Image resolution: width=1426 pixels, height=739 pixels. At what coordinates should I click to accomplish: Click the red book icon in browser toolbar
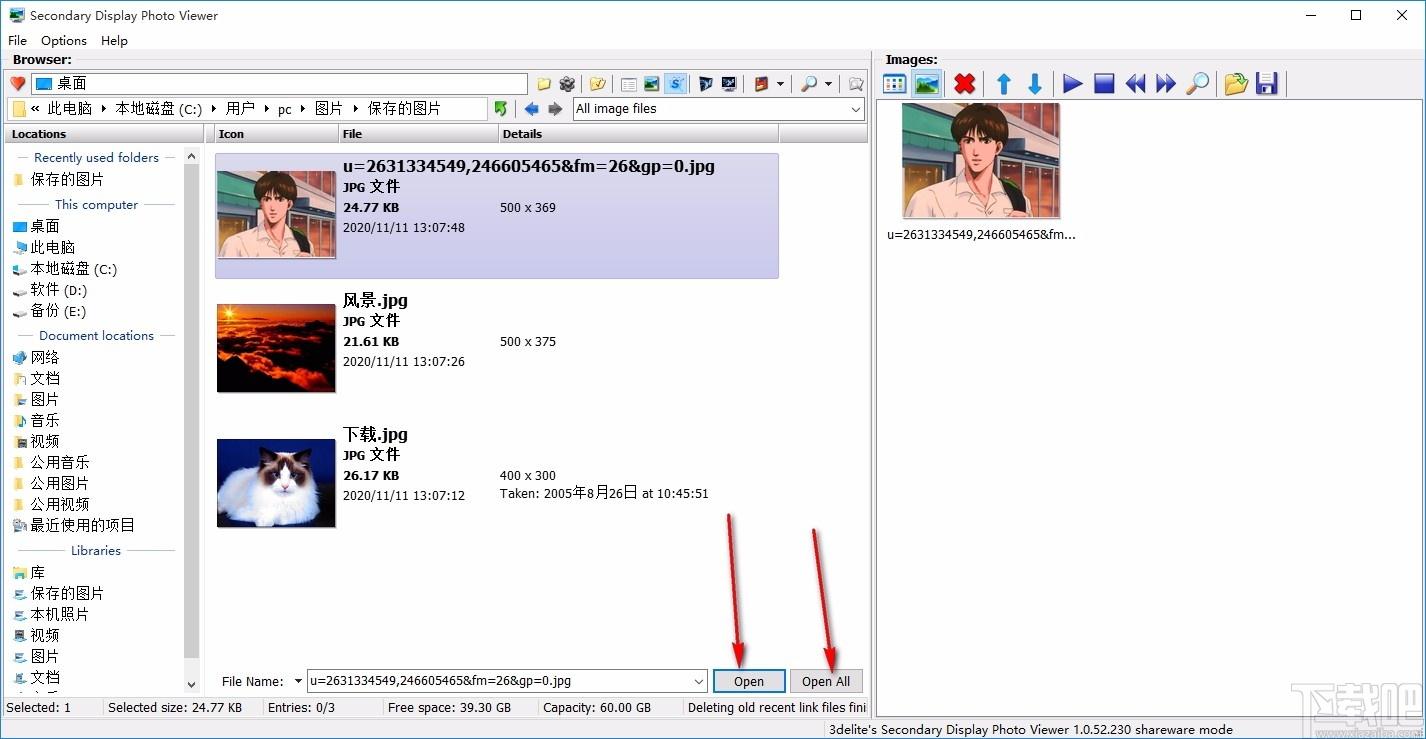coord(761,84)
